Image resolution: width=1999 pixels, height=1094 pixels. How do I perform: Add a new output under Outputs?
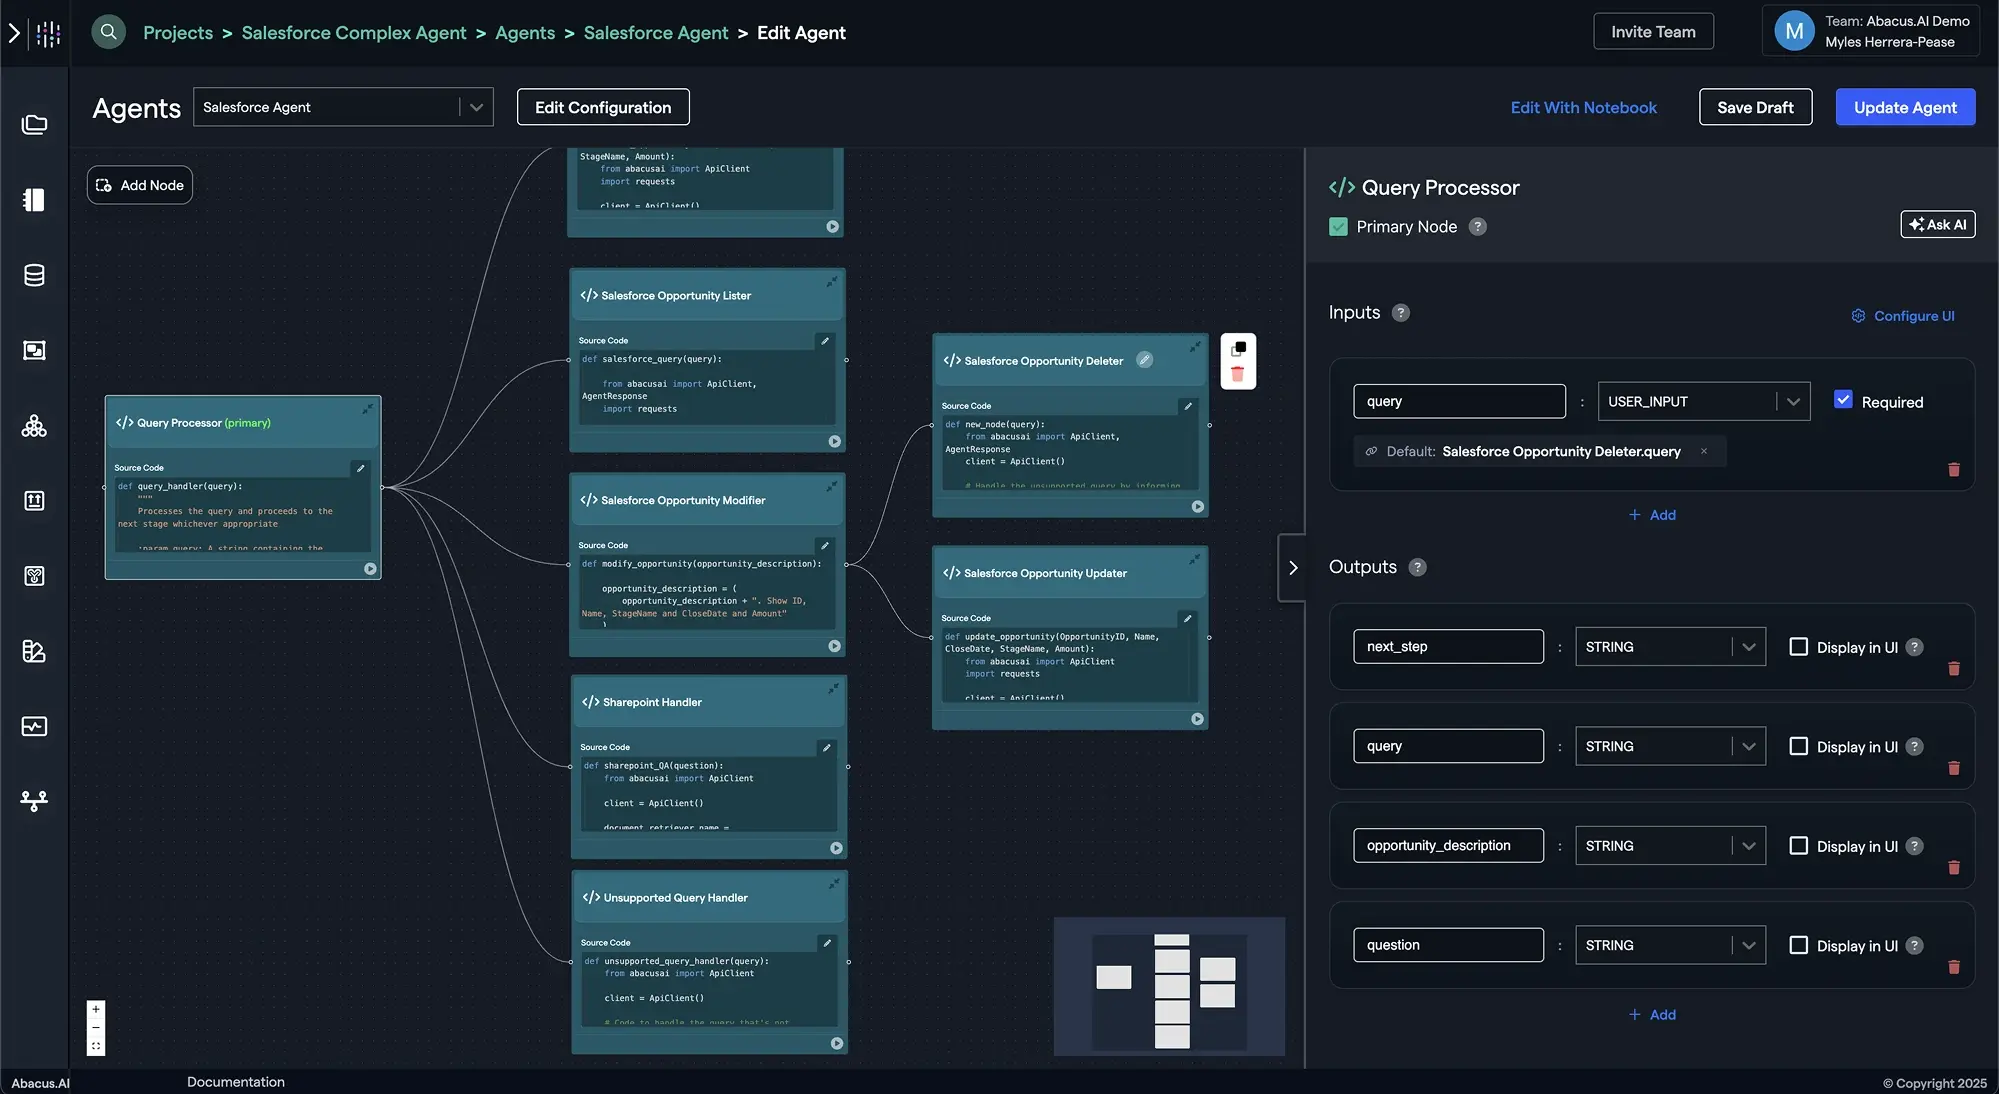1652,1015
